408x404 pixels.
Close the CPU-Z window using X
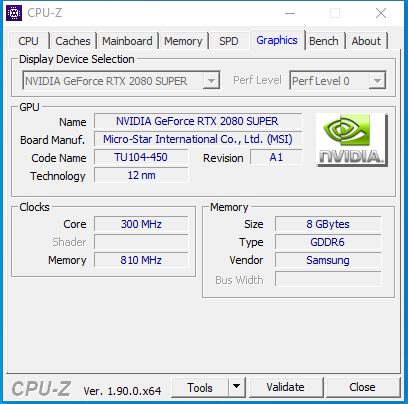tap(381, 13)
